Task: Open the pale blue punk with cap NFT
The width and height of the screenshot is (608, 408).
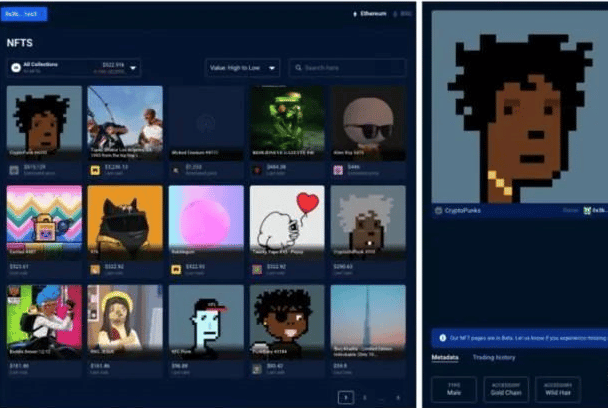Action: coord(206,322)
